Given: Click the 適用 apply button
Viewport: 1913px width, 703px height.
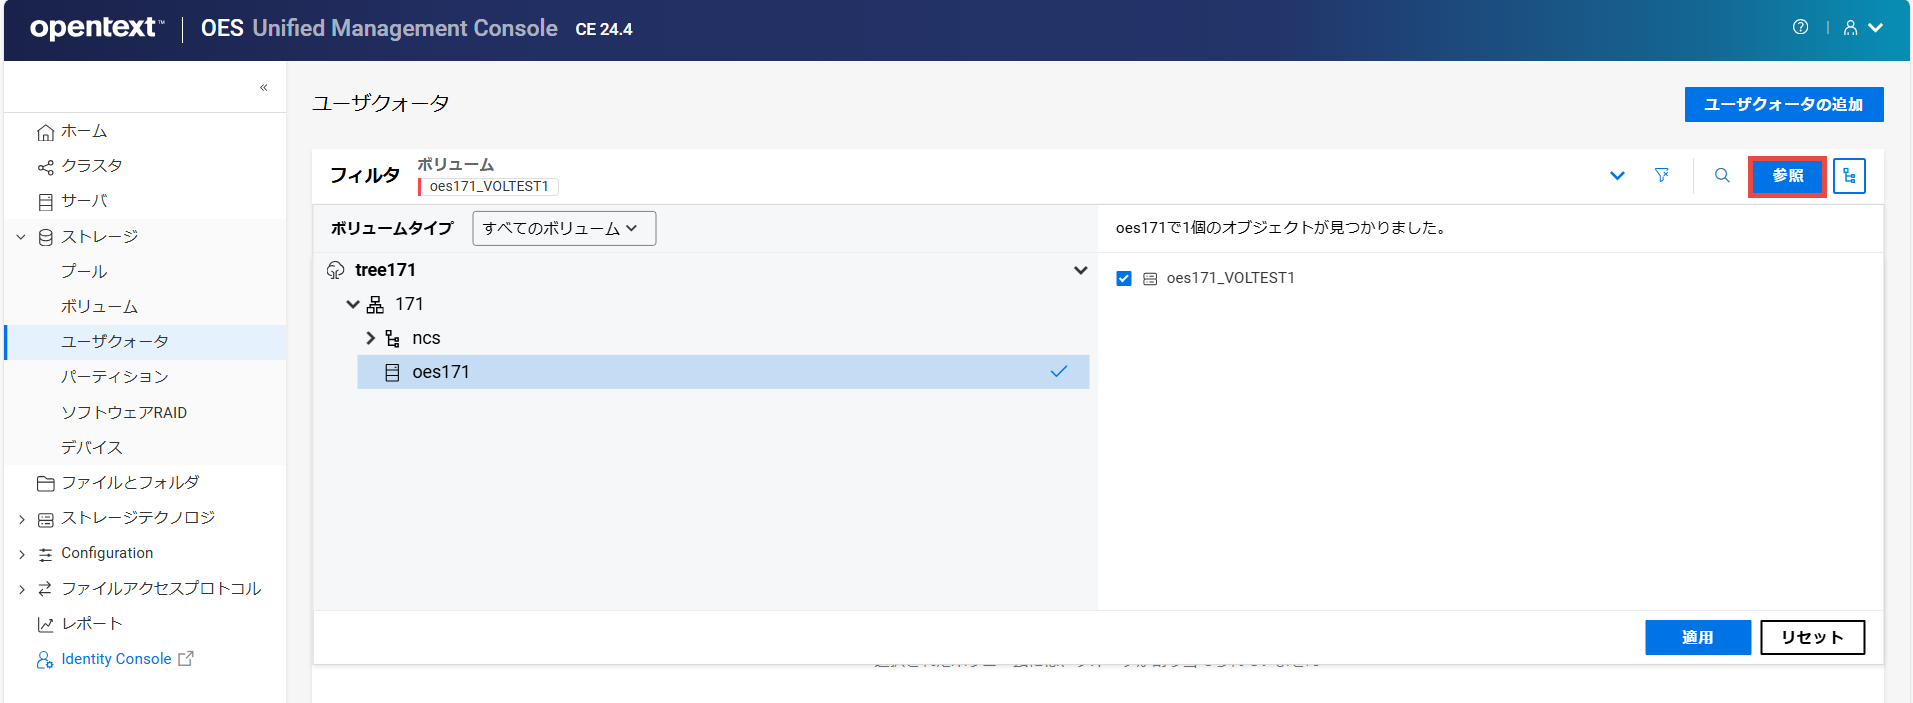Looking at the screenshot, I should 1697,638.
